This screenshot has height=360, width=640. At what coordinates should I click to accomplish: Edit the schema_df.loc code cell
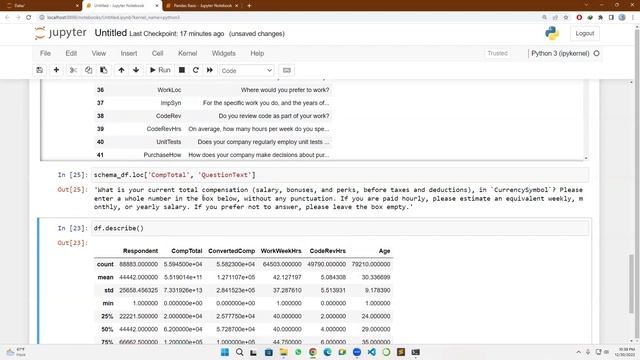[340, 175]
